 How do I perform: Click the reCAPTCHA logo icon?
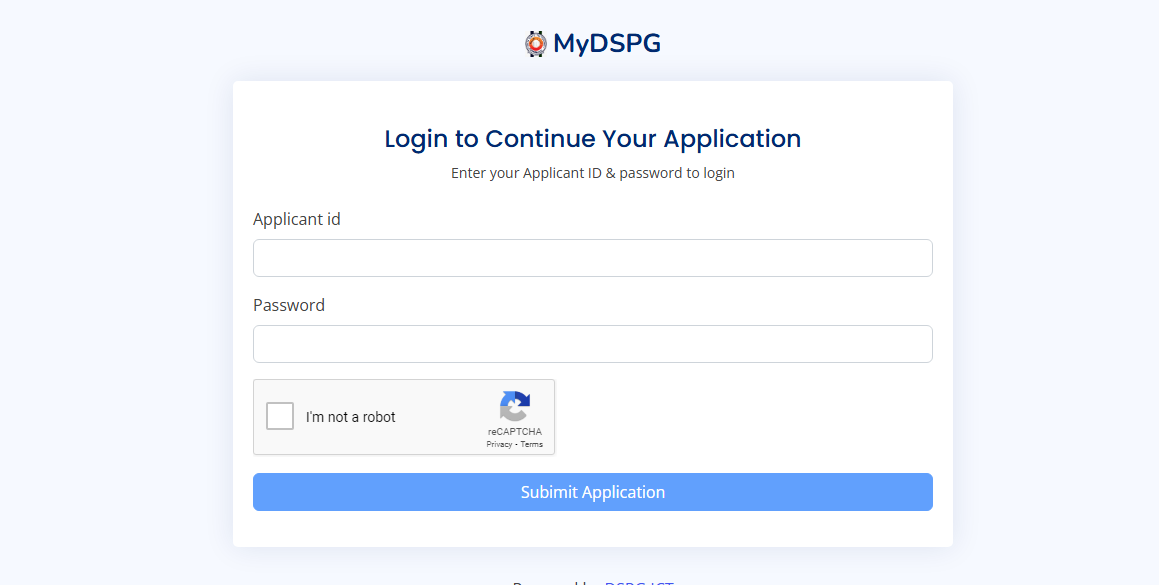[515, 406]
